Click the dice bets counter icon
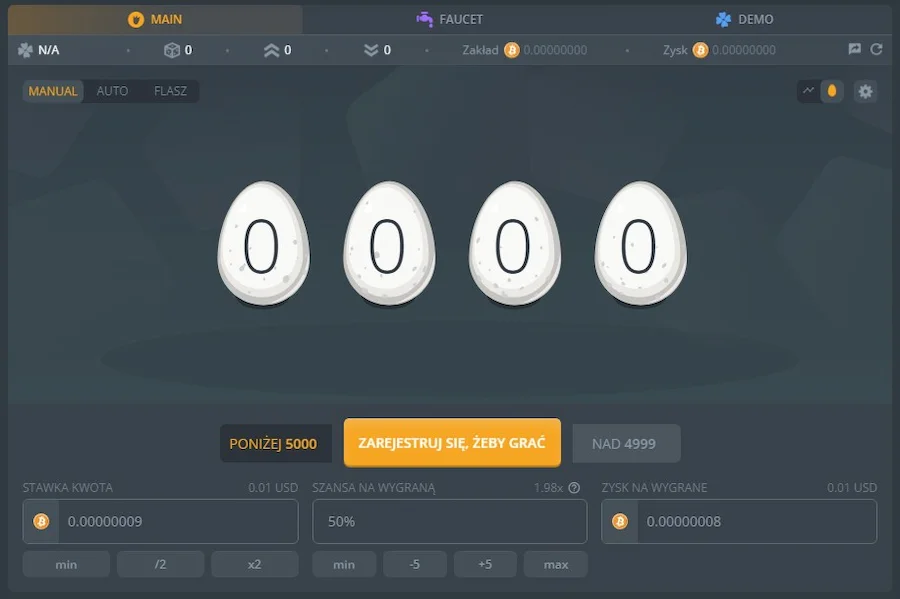 pos(172,50)
